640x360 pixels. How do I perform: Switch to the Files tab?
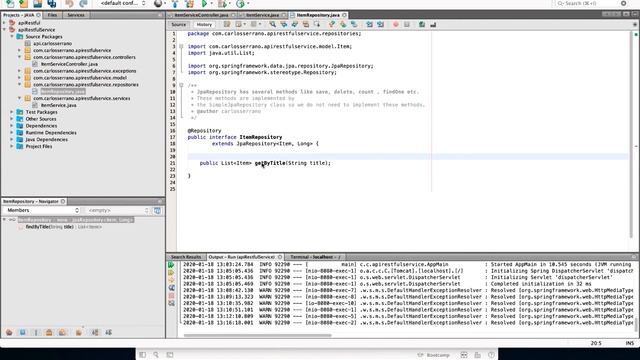pos(52,15)
